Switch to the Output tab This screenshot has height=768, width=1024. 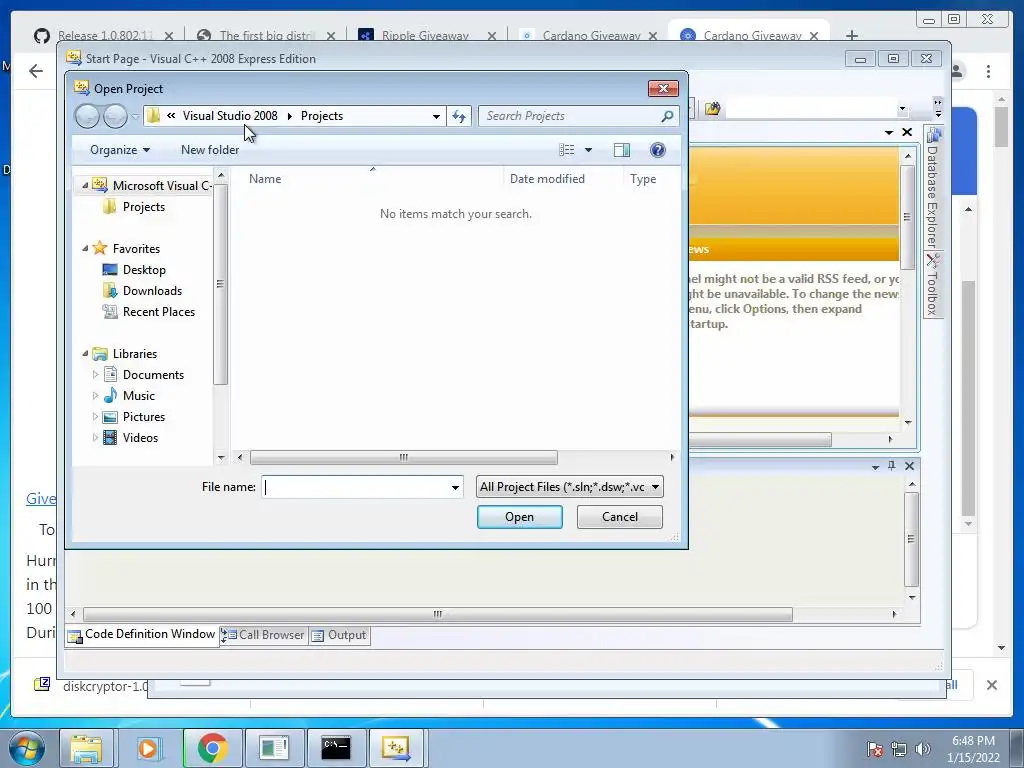340,635
